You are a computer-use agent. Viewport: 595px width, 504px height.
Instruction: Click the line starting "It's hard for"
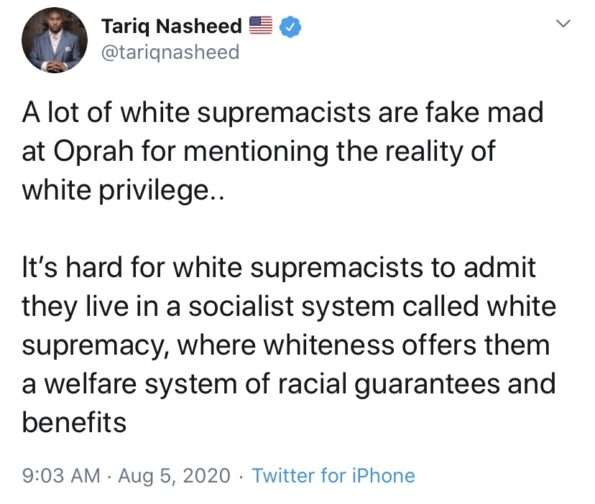click(x=279, y=267)
